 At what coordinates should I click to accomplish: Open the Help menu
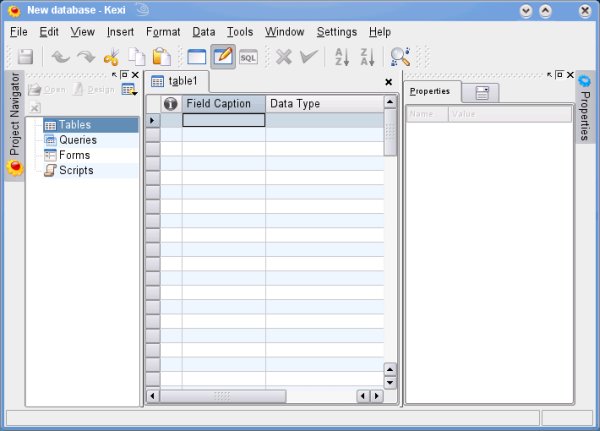point(380,32)
